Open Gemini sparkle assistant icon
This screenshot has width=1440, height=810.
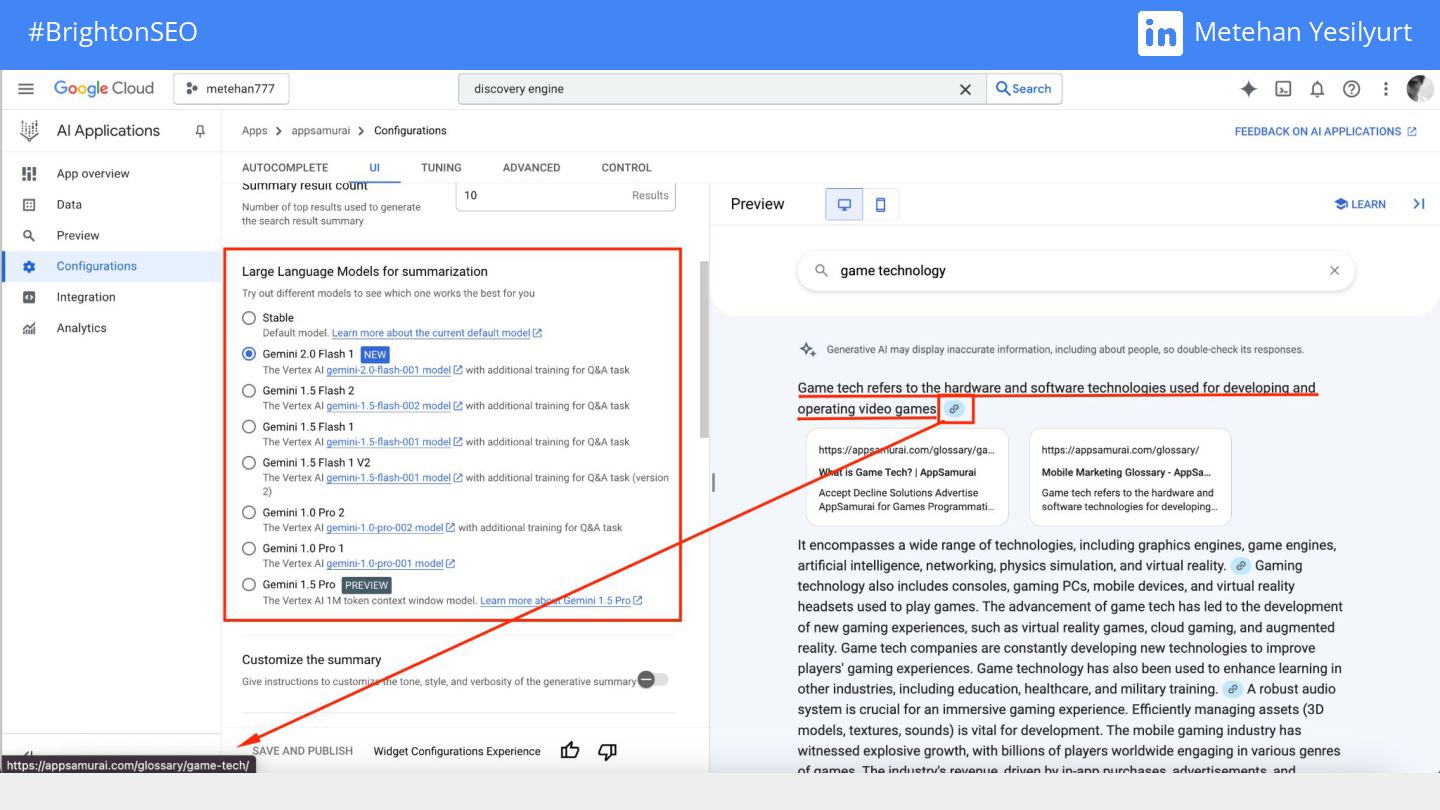pos(1249,89)
